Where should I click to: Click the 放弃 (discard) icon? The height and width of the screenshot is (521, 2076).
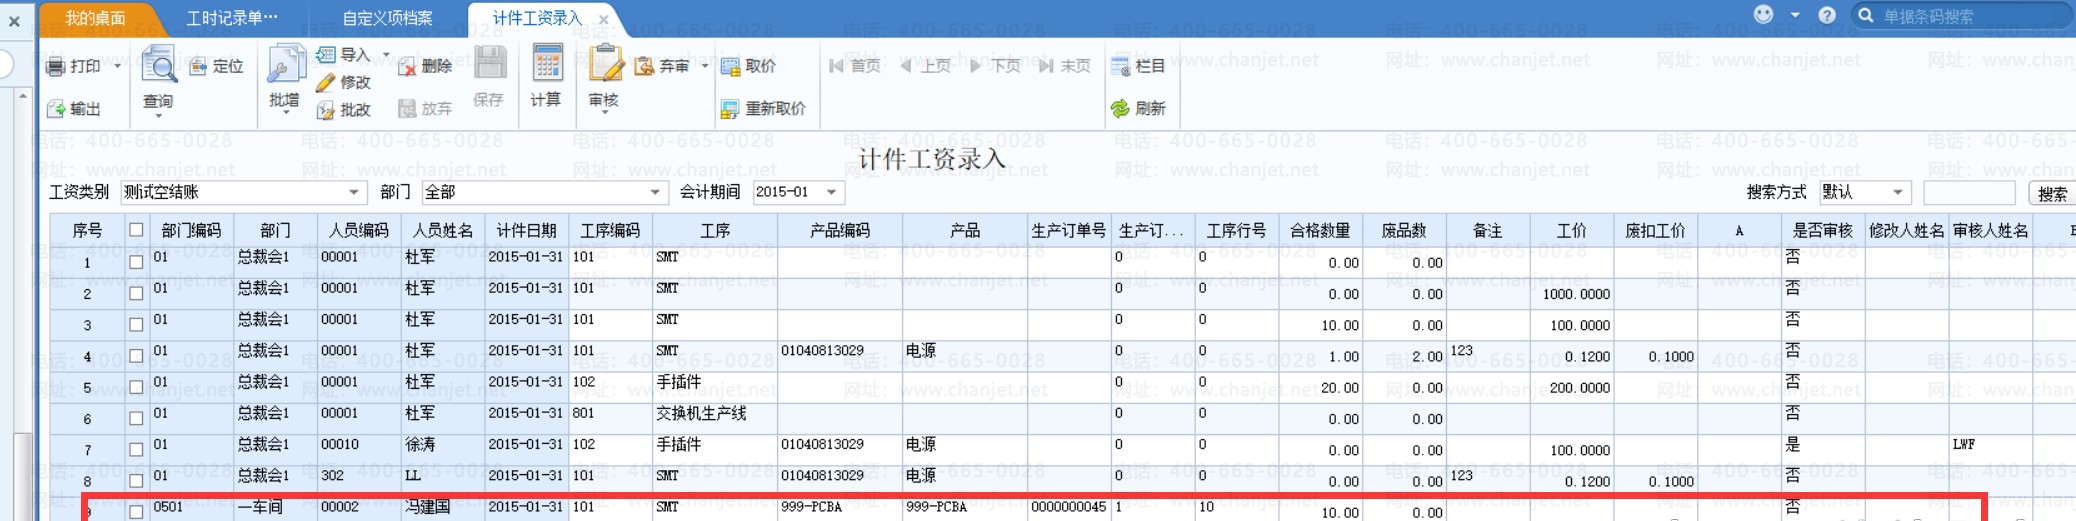pyautogui.click(x=407, y=109)
